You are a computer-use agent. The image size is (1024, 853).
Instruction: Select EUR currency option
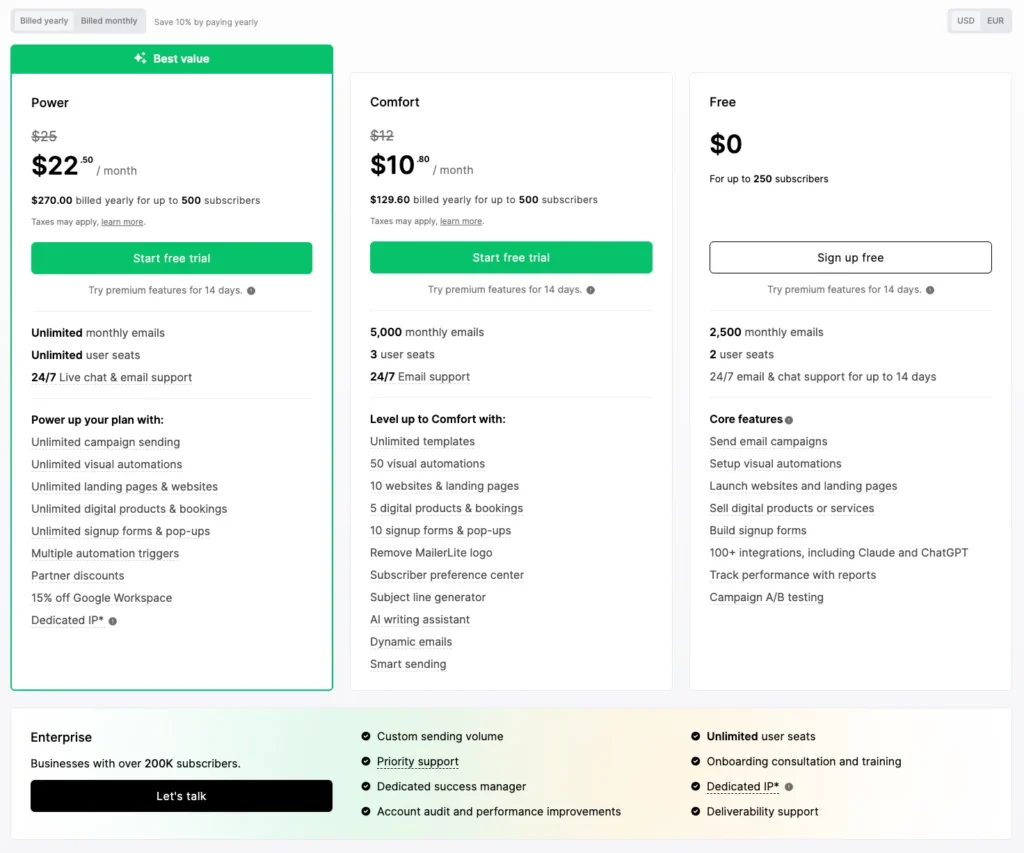(x=995, y=21)
